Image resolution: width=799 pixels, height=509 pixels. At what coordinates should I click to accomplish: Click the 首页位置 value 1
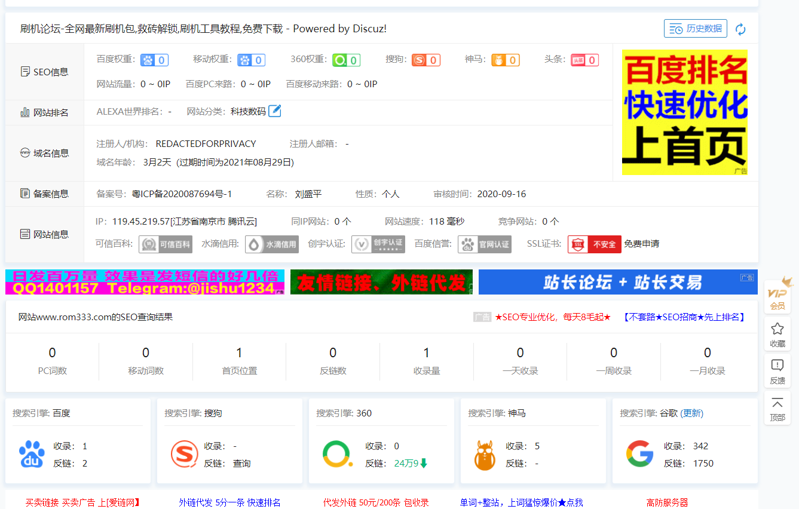(x=239, y=353)
